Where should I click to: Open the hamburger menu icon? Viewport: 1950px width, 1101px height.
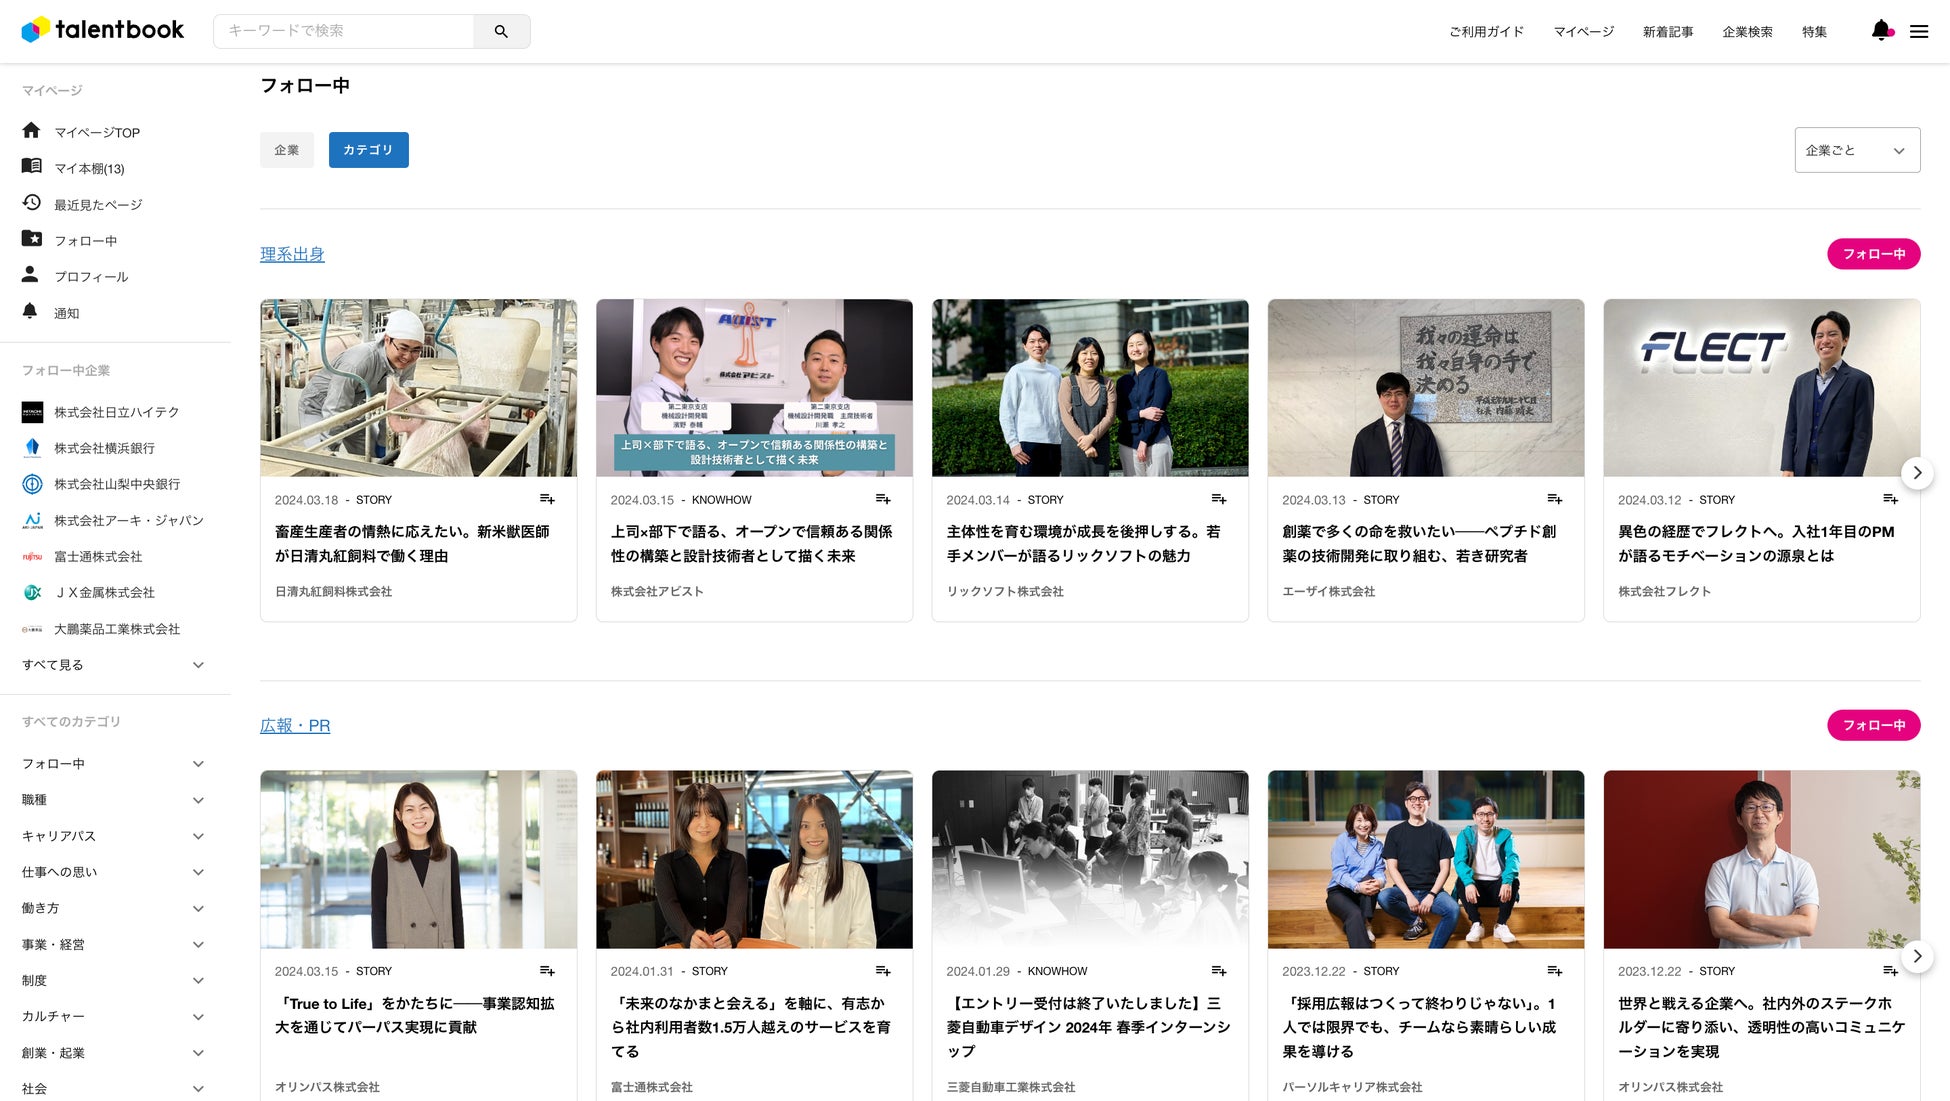(1919, 31)
